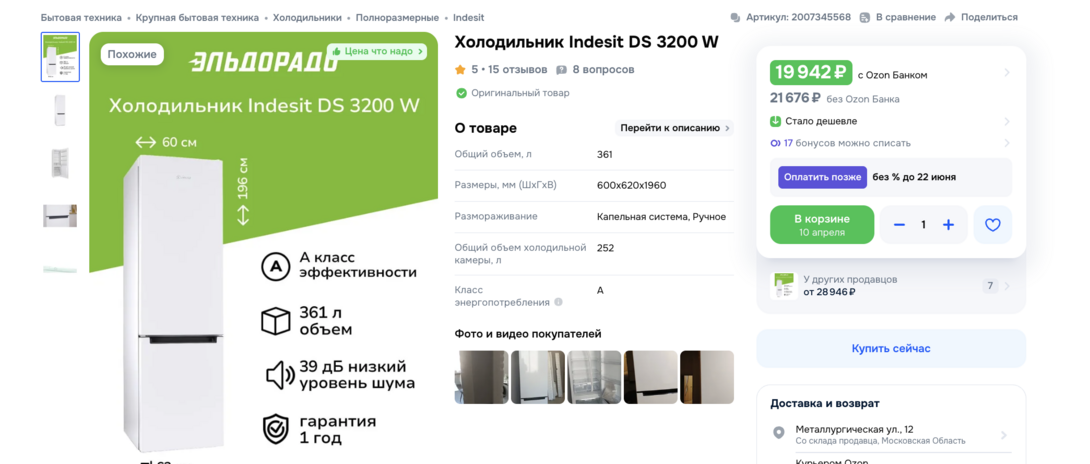
Task: Add product to favorites with heart icon
Action: (x=993, y=225)
